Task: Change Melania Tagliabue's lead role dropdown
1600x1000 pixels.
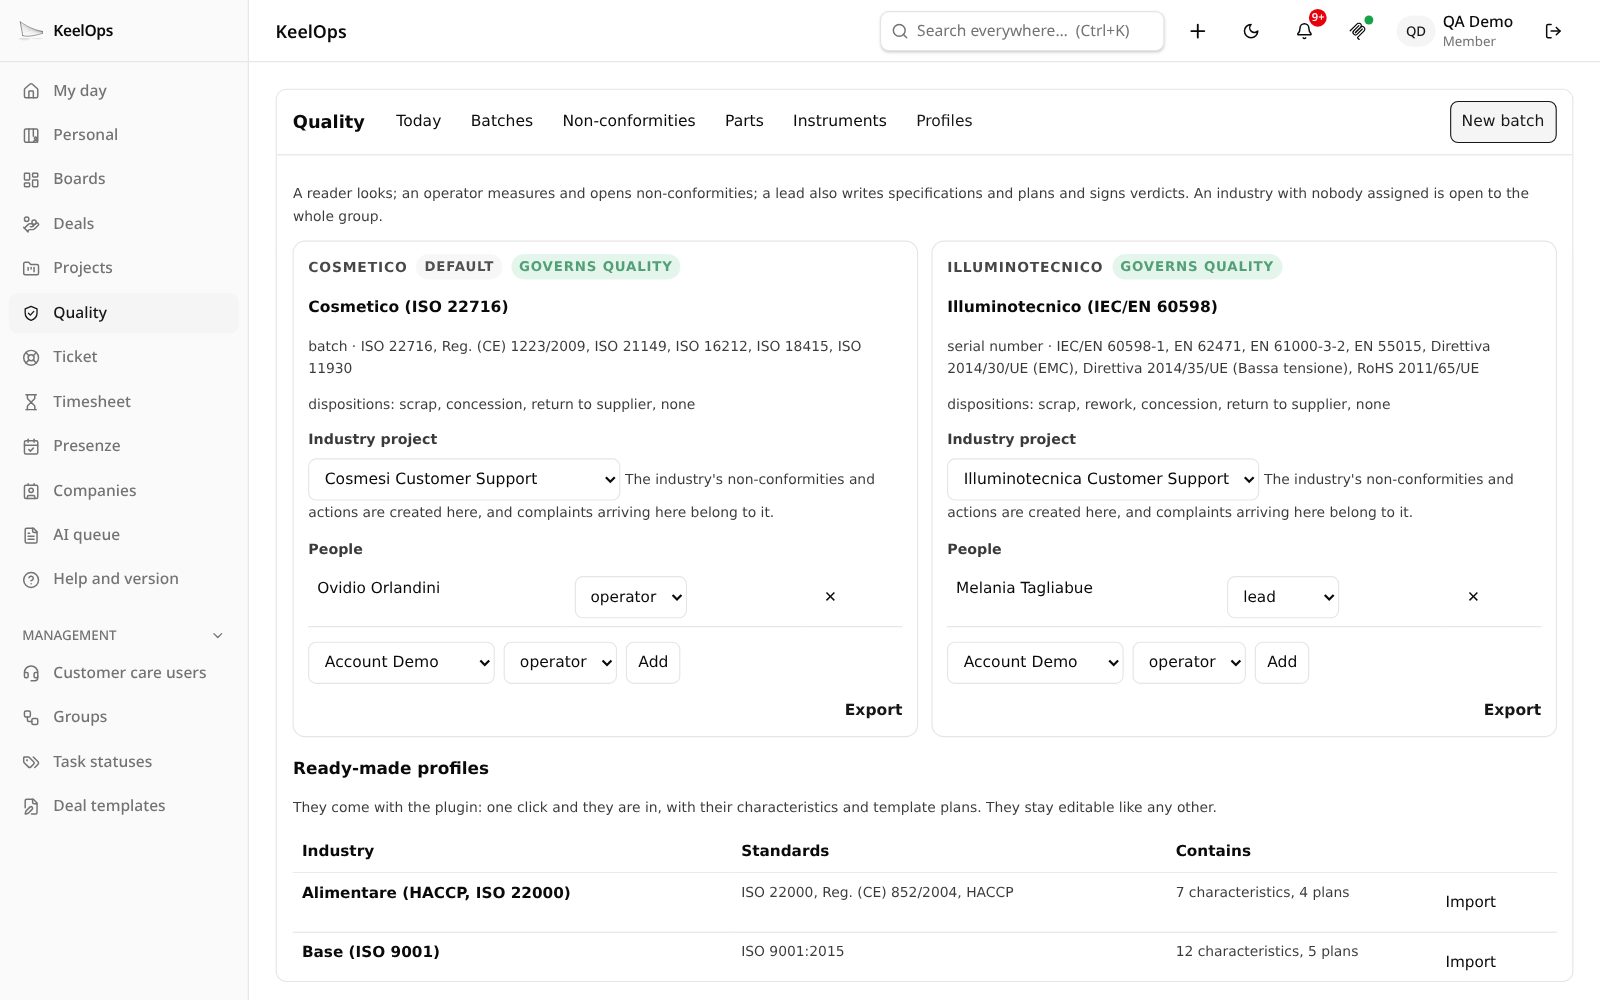Action: (x=1283, y=597)
